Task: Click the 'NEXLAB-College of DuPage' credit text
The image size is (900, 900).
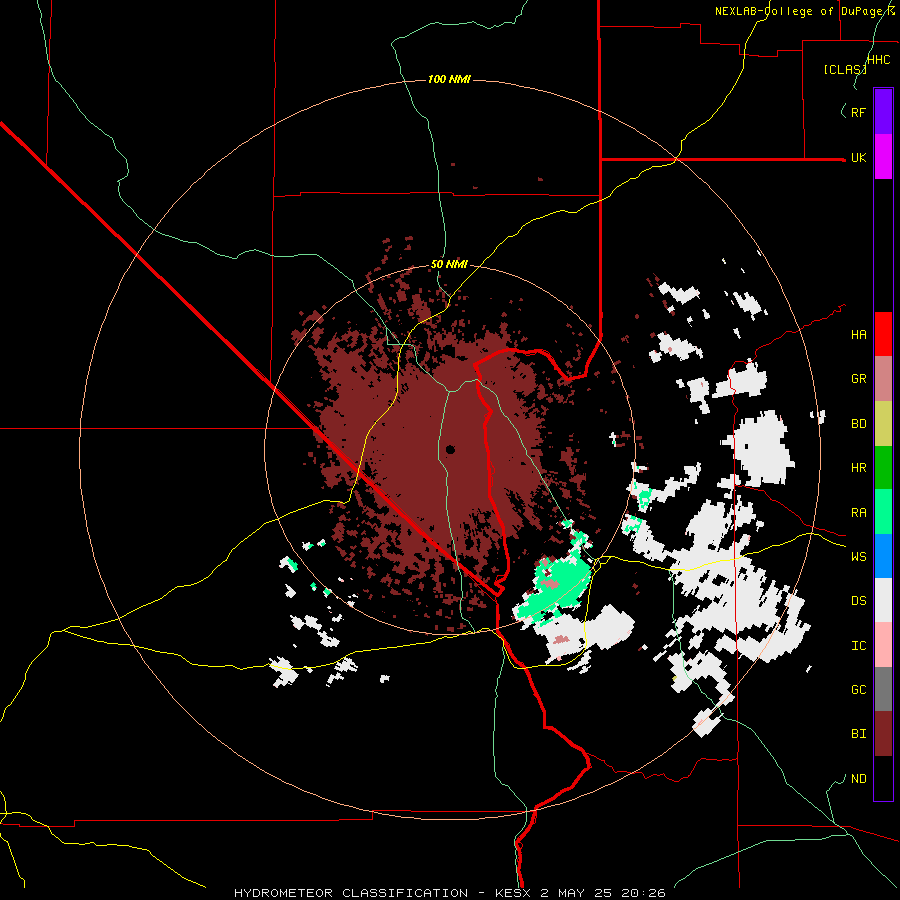Action: click(x=800, y=11)
